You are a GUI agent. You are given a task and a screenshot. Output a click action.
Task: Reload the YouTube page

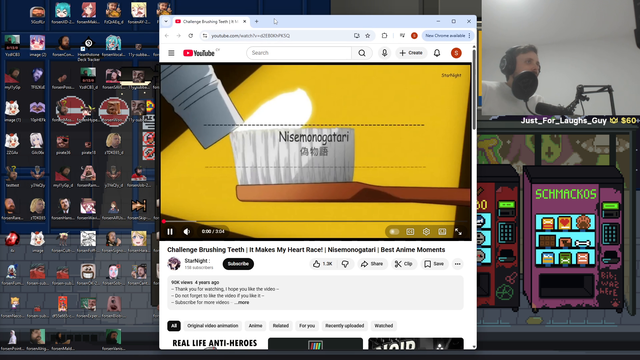point(191,36)
